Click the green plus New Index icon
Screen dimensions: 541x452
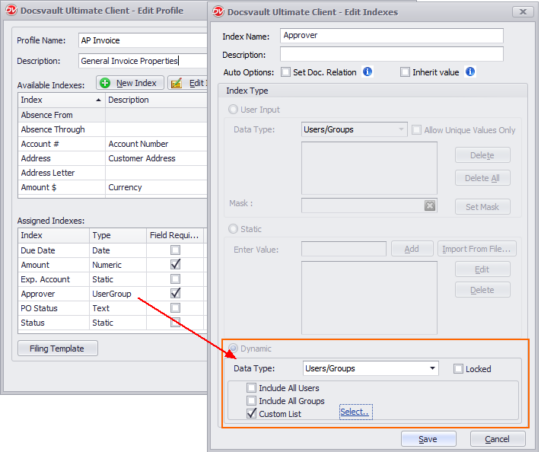[x=105, y=83]
